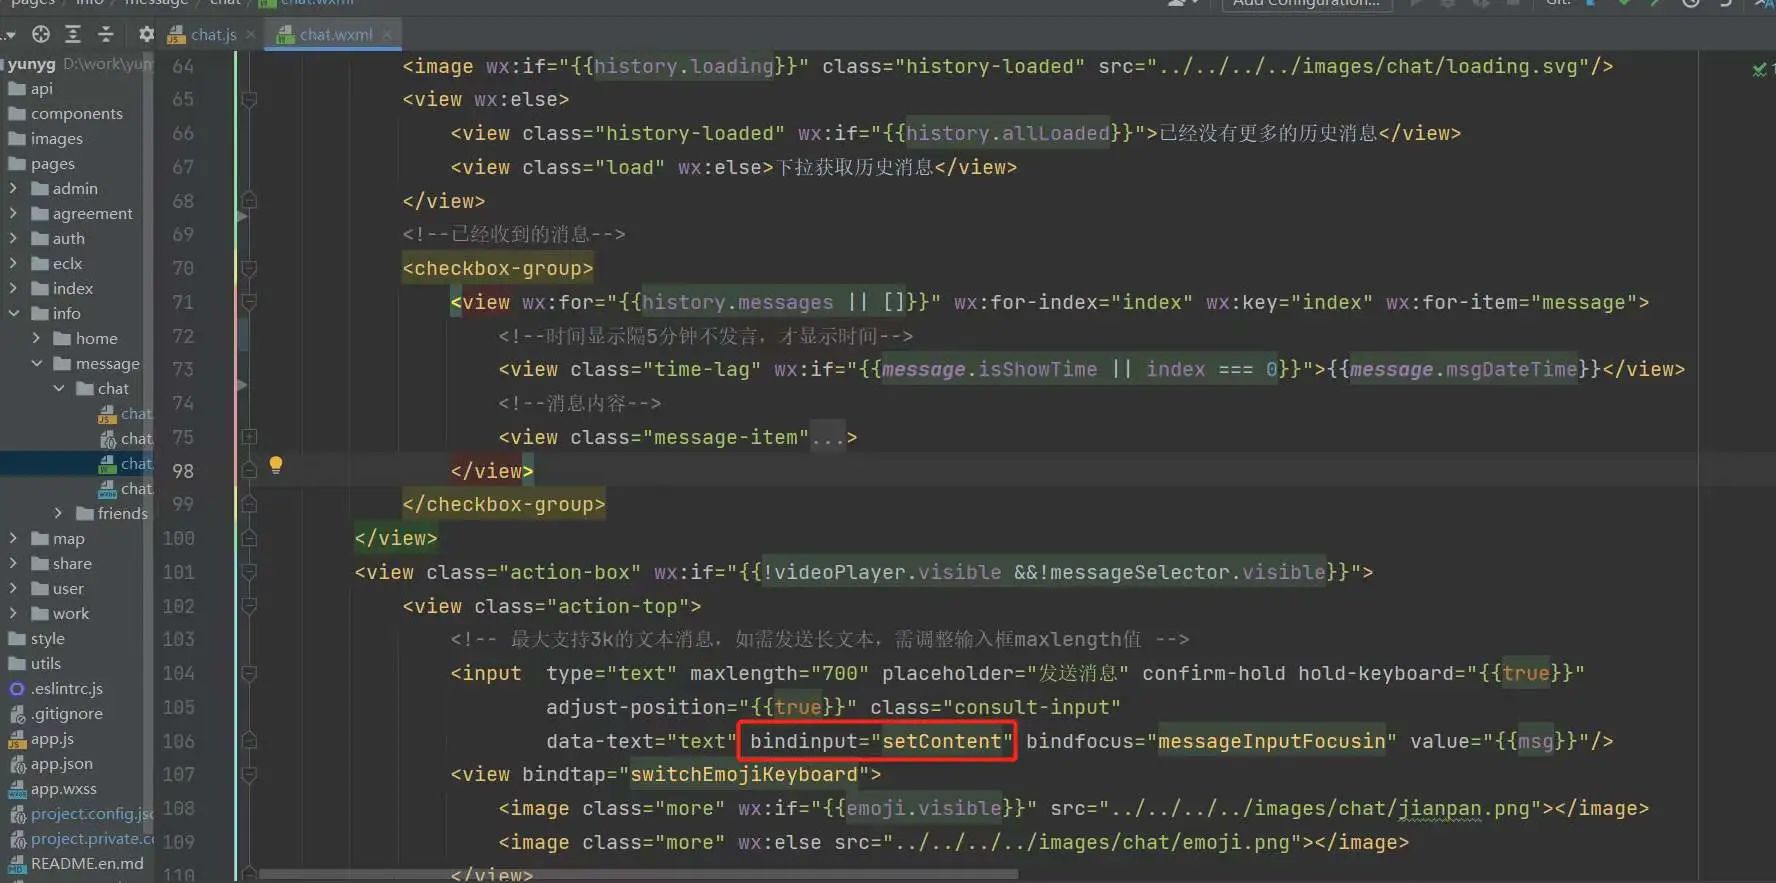Collapse the switchEmojiKeyboard view fold on line 107

click(249, 774)
